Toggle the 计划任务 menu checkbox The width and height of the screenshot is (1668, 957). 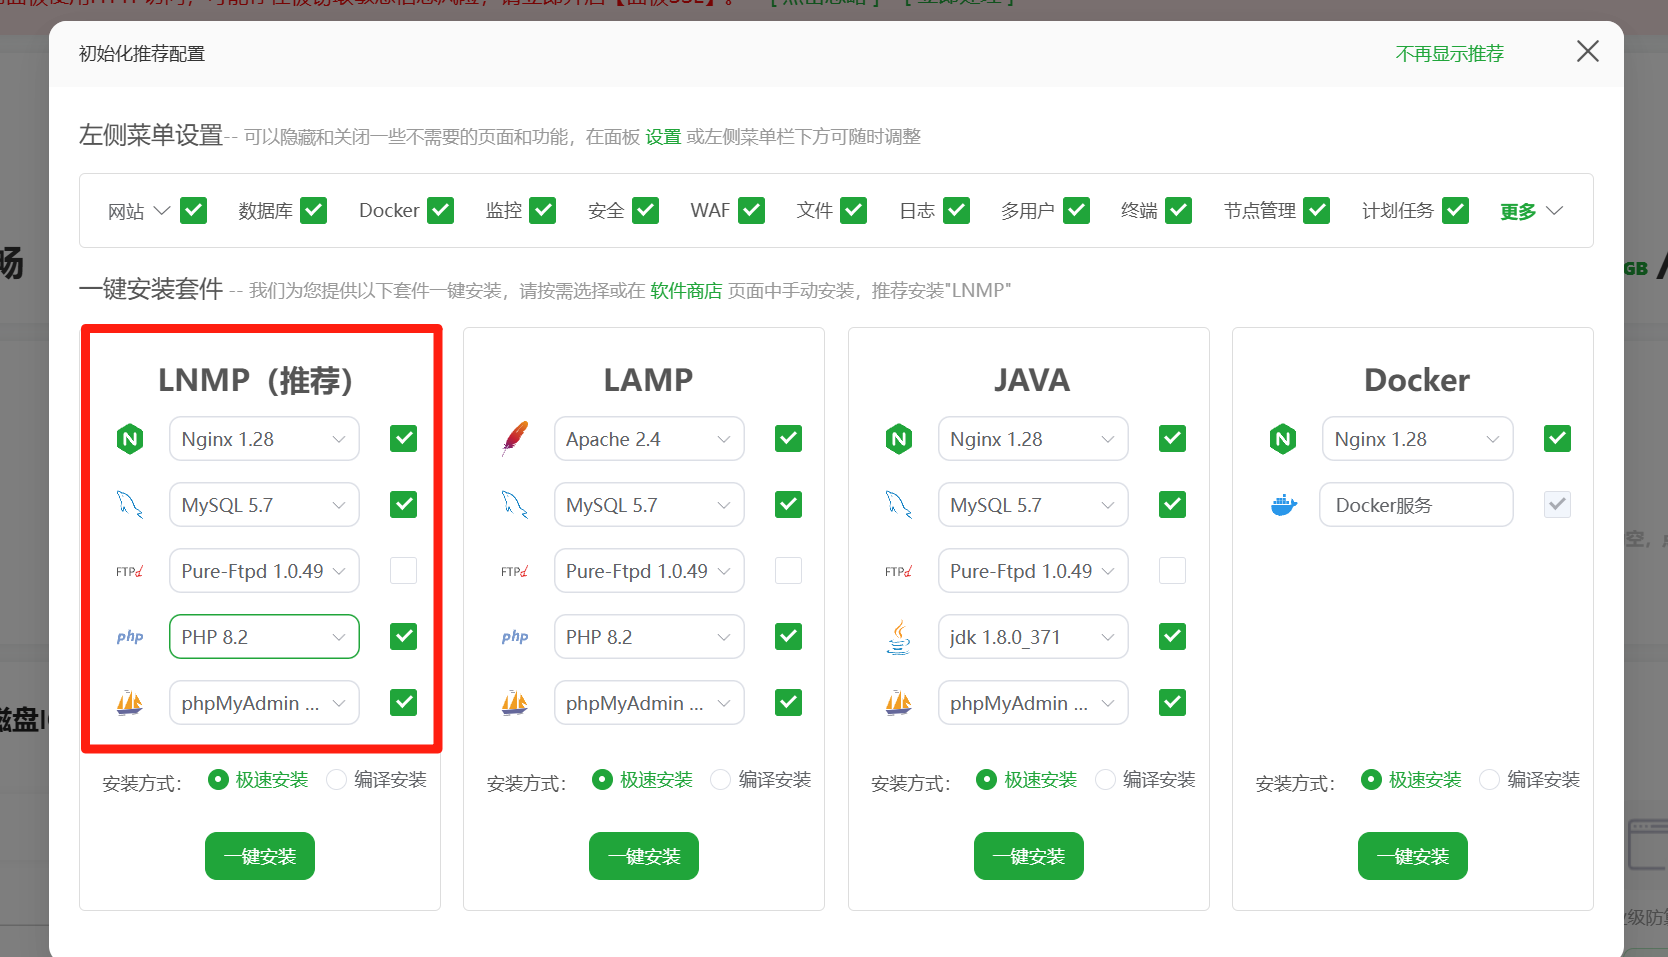pos(1455,211)
